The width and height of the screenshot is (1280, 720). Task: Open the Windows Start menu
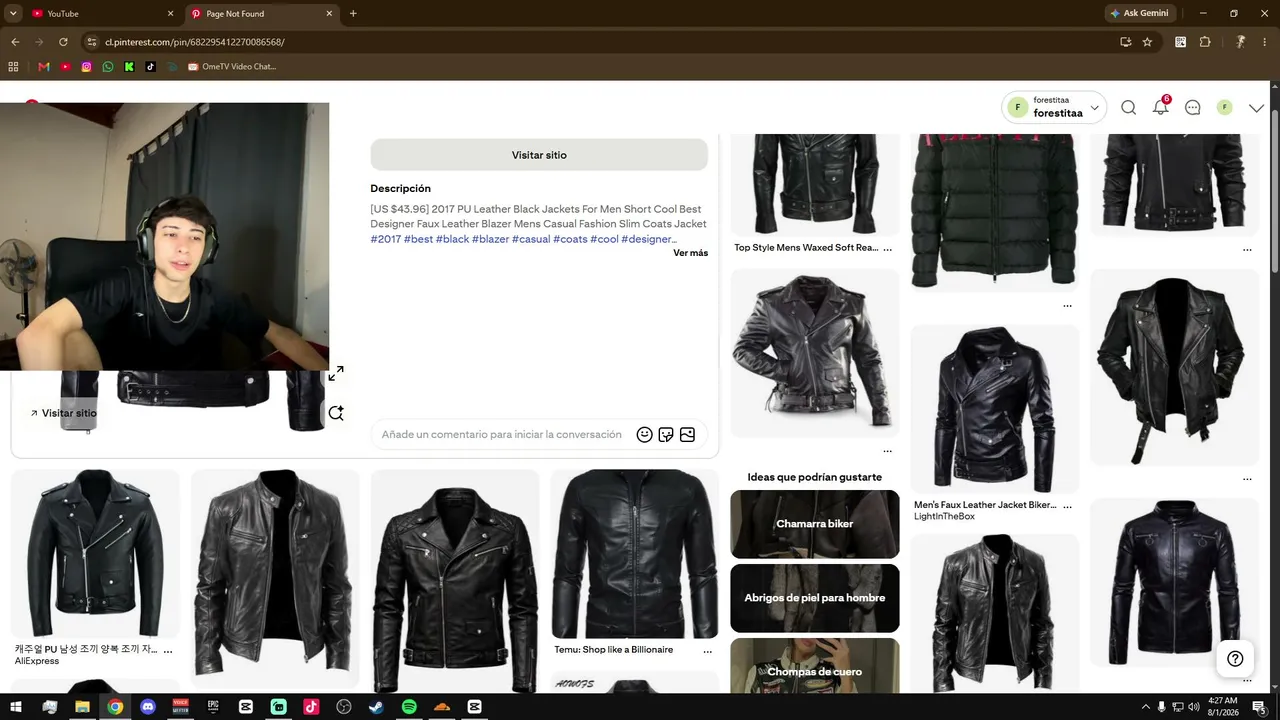16,707
